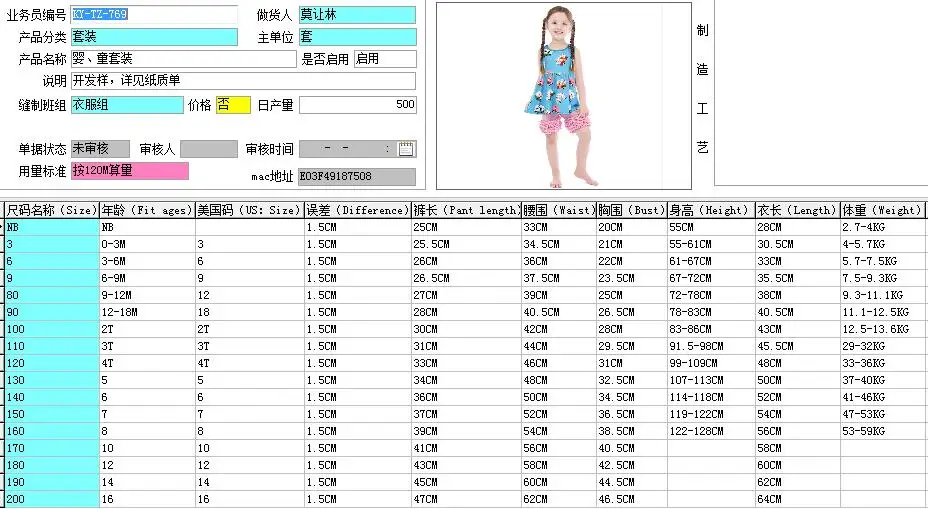Click the 误差 (Difference) column header
Screen dimensions: 928x509
tap(358, 210)
